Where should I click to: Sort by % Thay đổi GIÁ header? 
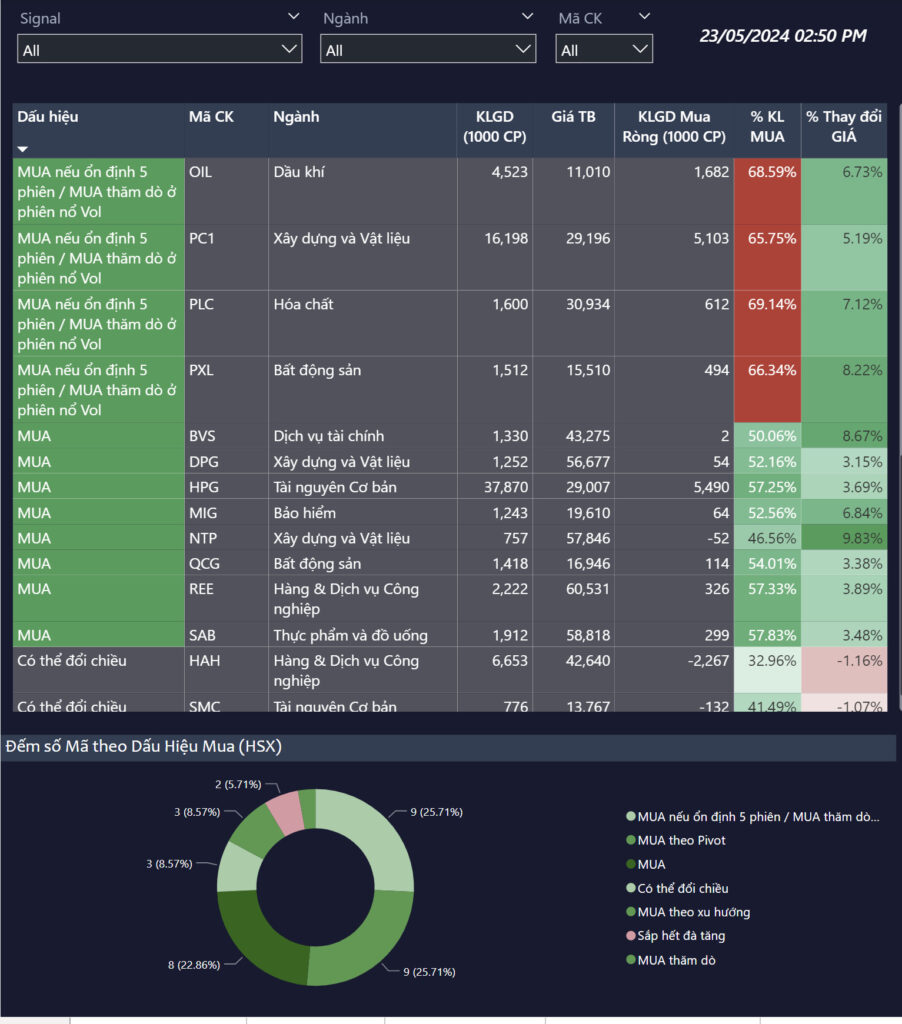pos(844,127)
